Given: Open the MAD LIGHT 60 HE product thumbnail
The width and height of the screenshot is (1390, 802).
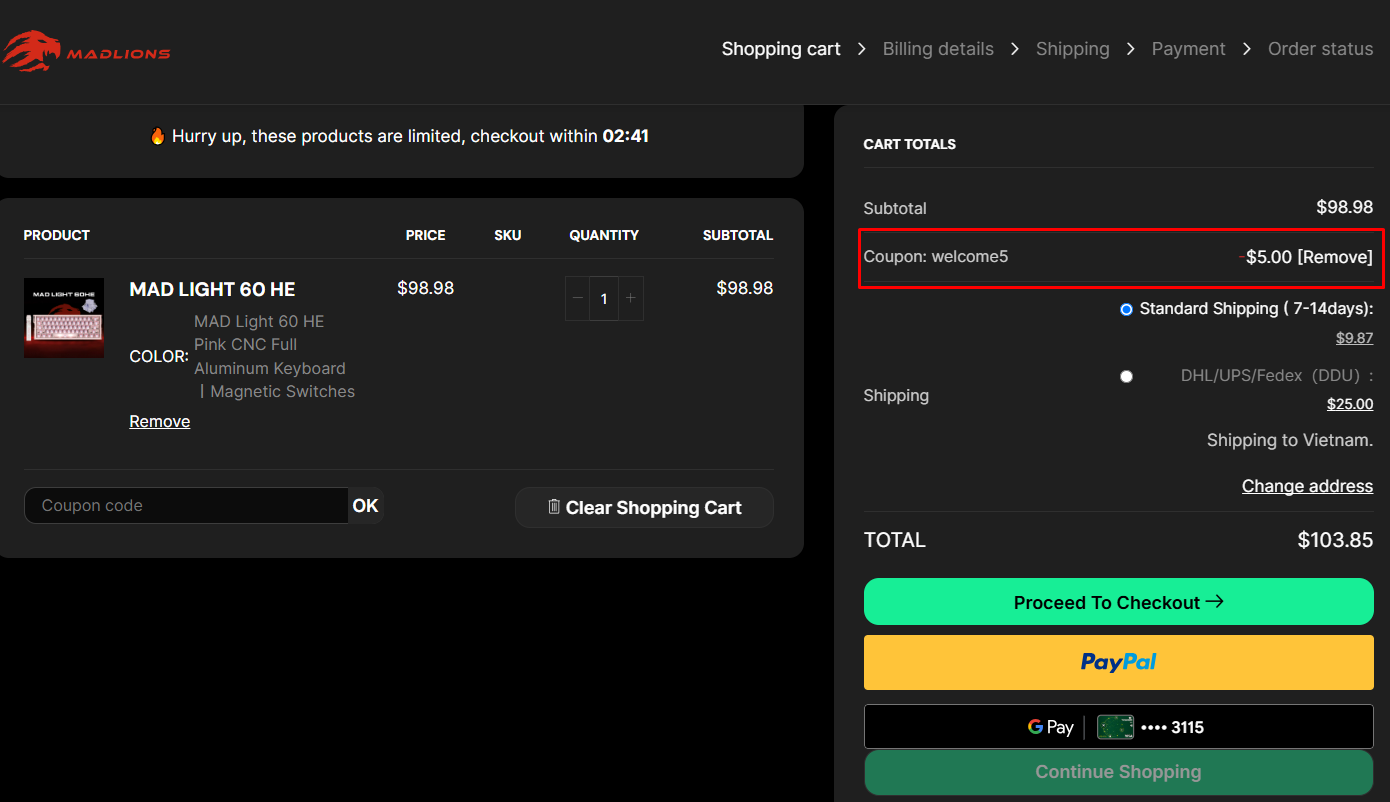Looking at the screenshot, I should [64, 318].
